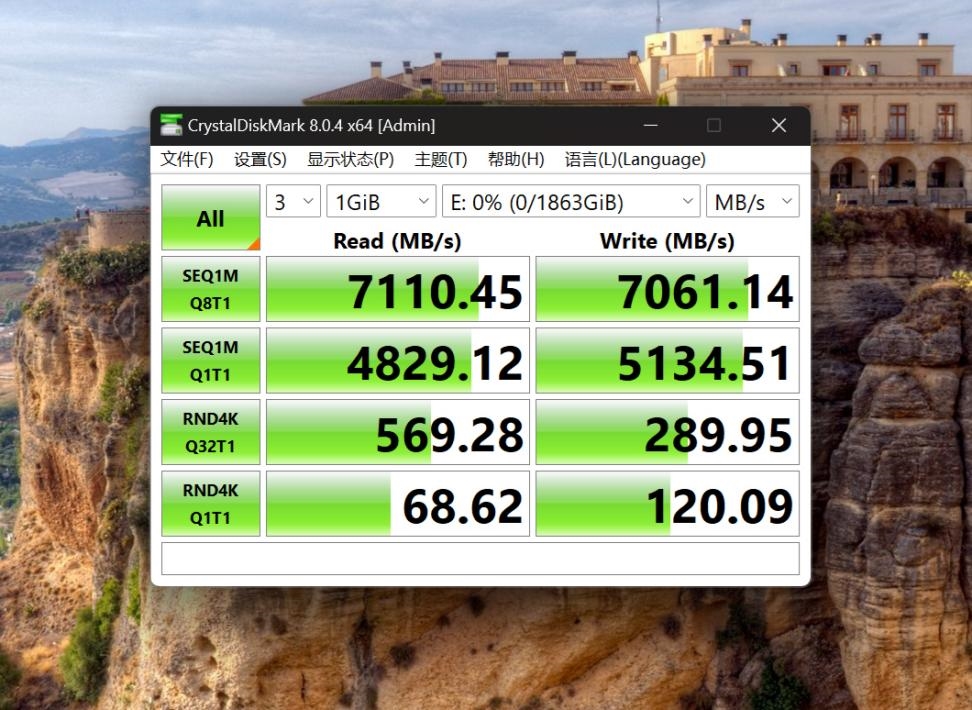This screenshot has height=710, width=972.
Task: Open the 显示状态(P) menu
Action: (x=350, y=159)
